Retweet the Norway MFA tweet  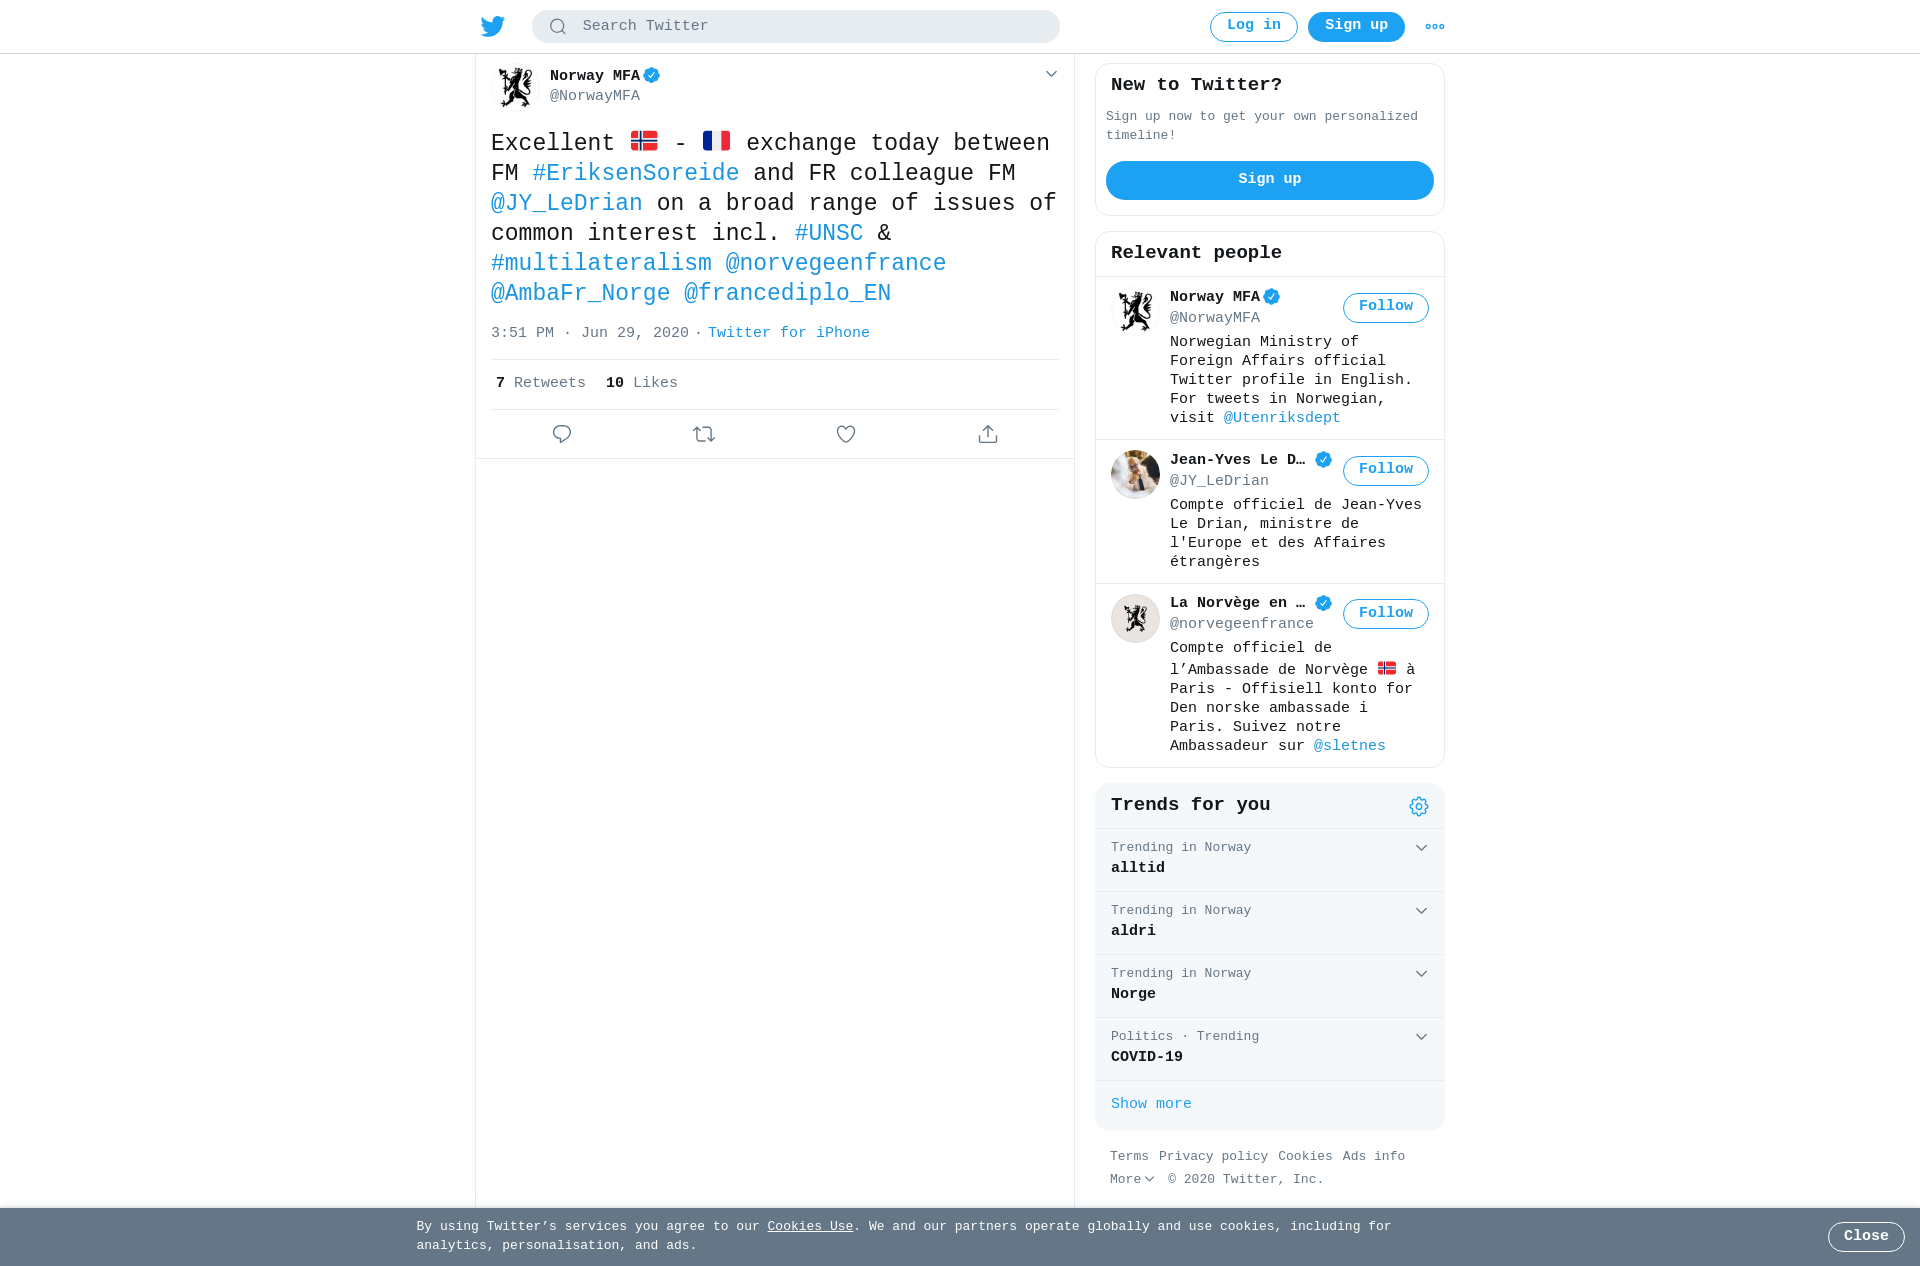(x=704, y=434)
